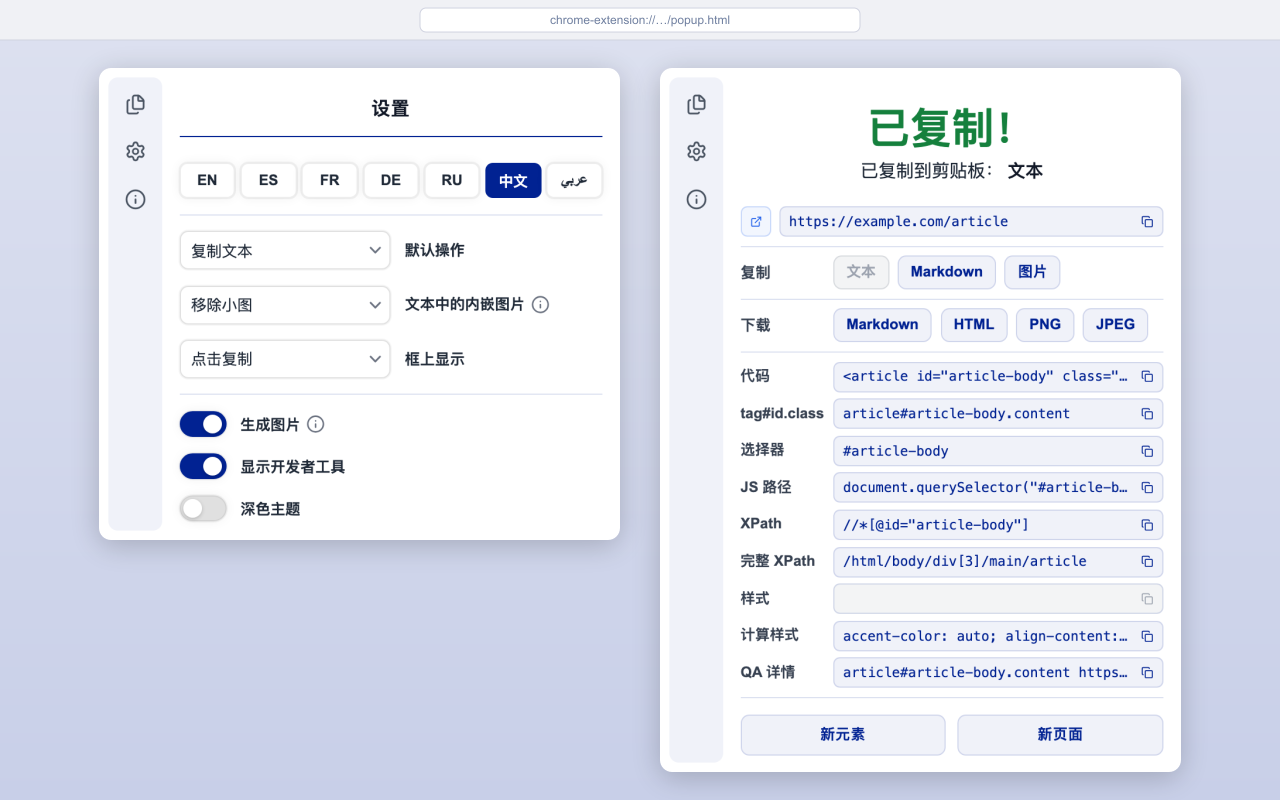The height and width of the screenshot is (800, 1280).
Task: Copy the 完整 XPath field value
Action: coord(1147,562)
